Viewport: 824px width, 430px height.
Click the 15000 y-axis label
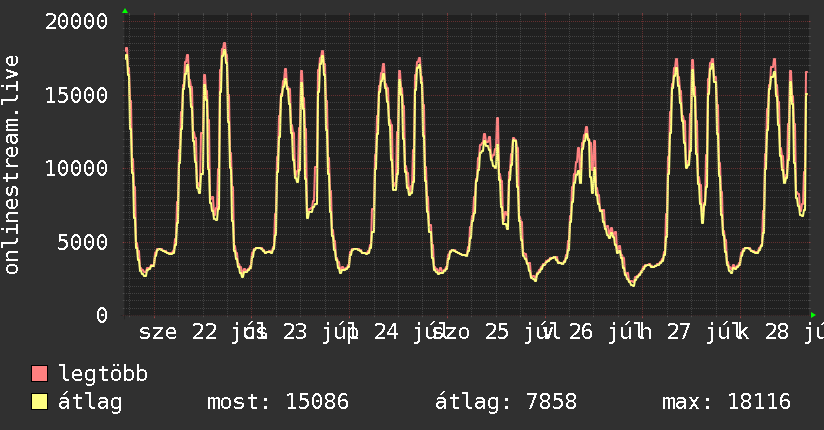point(76,95)
